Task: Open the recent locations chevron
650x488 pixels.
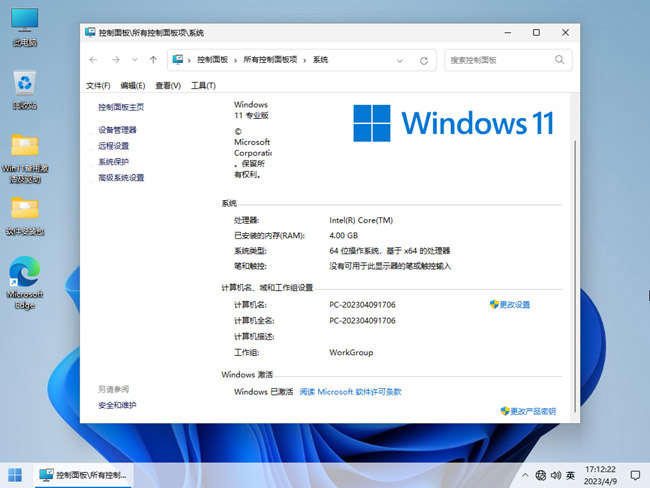Action: (x=135, y=60)
